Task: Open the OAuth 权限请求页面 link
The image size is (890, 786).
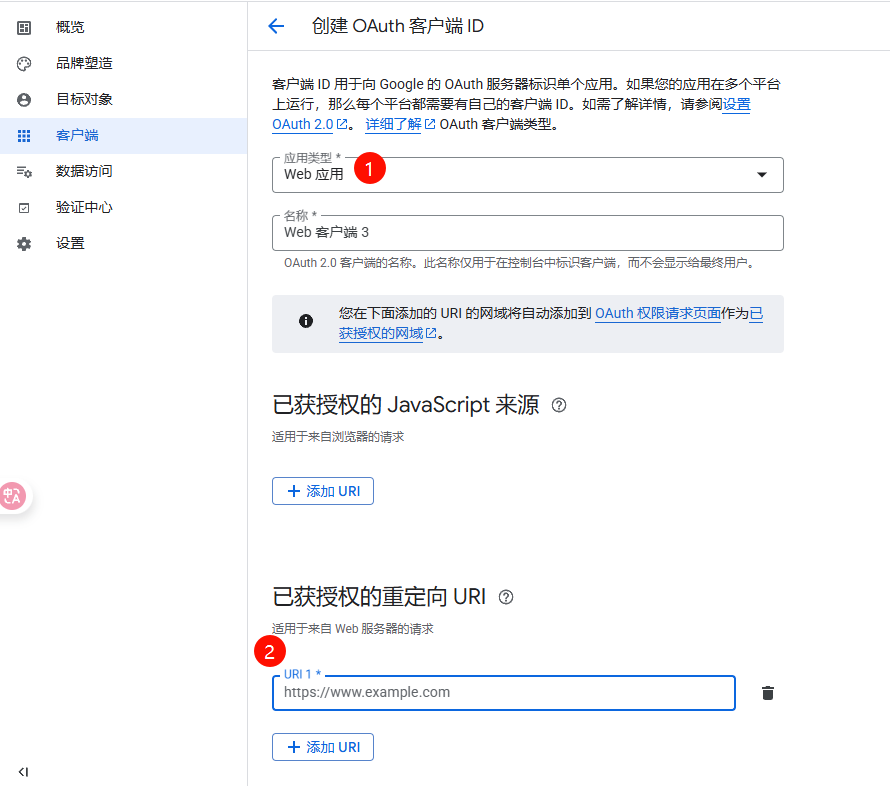Action: [x=657, y=313]
